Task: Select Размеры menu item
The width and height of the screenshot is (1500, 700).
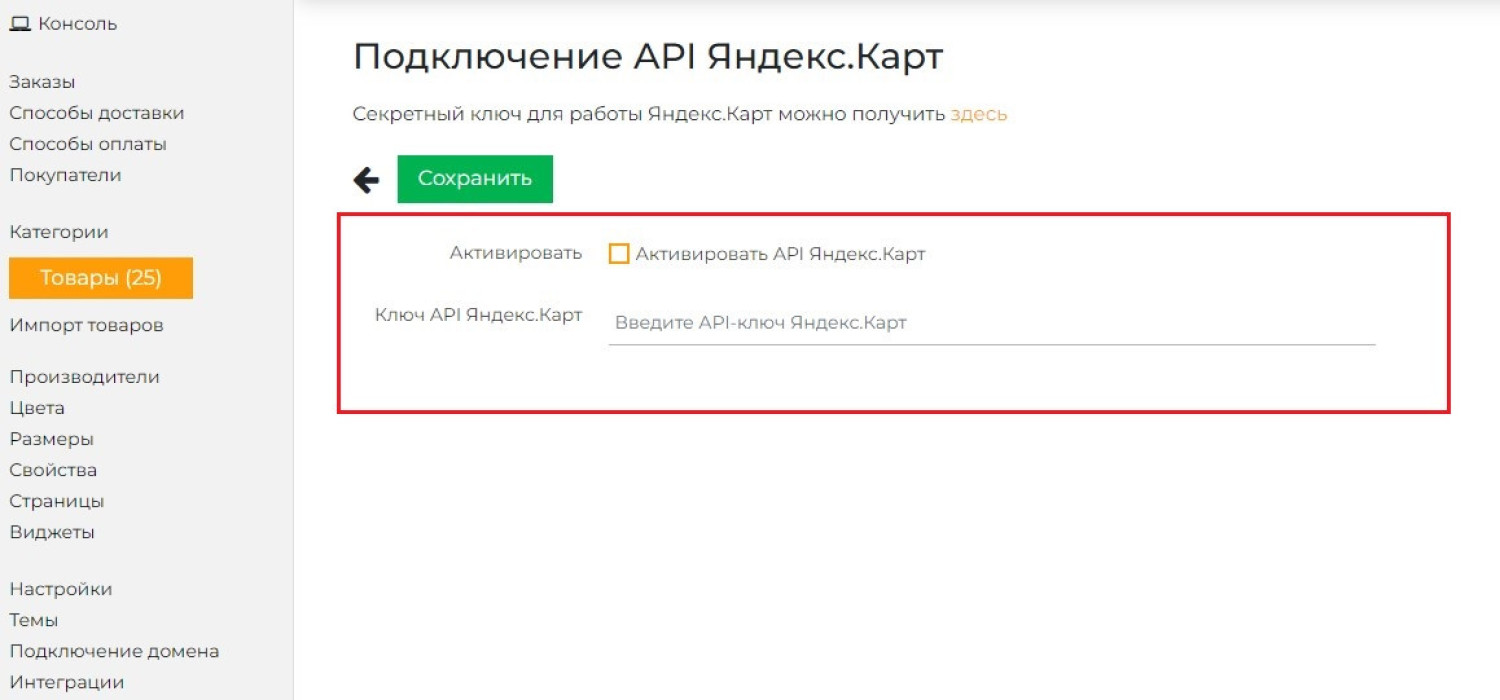Action: tap(52, 439)
